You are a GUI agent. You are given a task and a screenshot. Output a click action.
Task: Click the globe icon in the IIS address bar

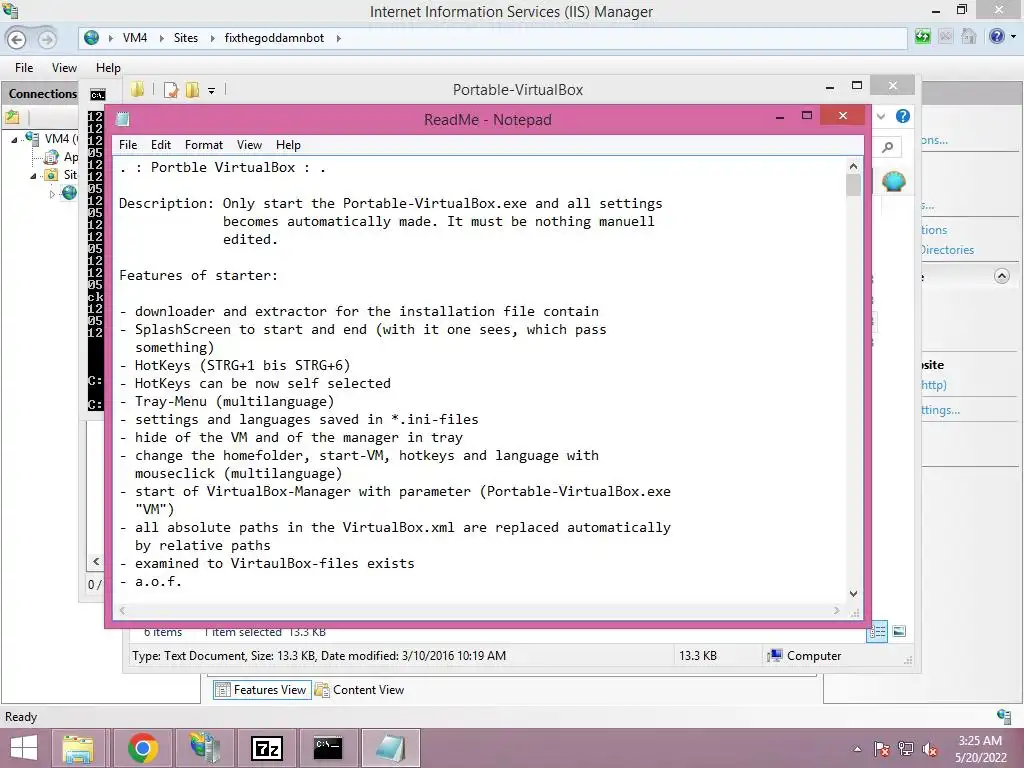point(91,38)
